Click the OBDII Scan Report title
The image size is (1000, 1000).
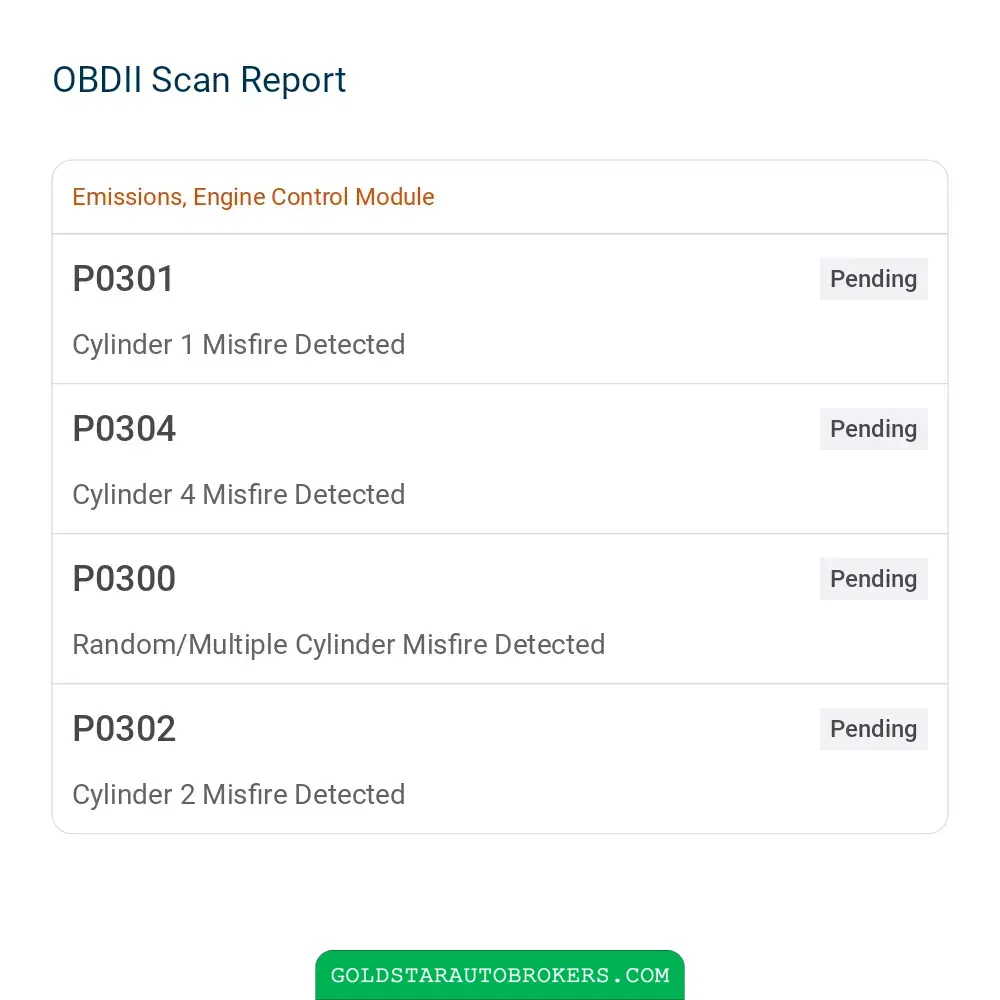199,80
